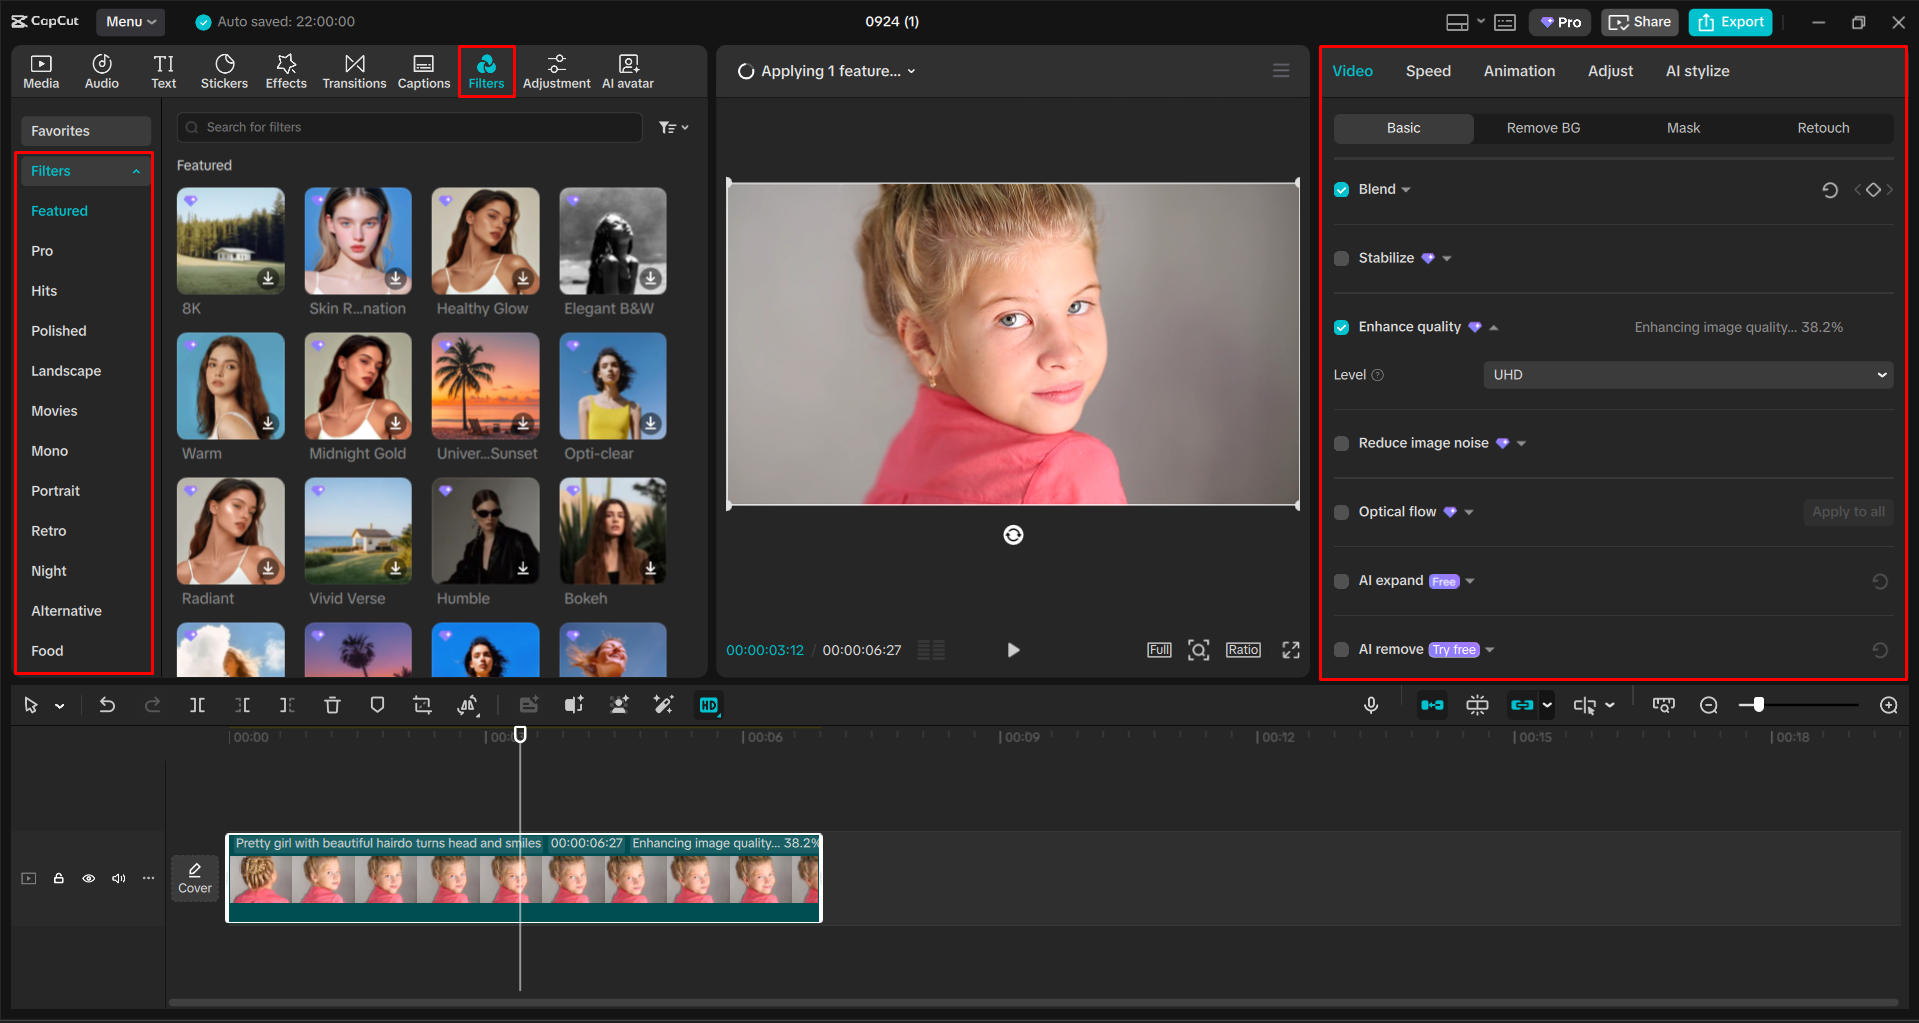Click the Export button
The image size is (1919, 1023).
[x=1730, y=21]
